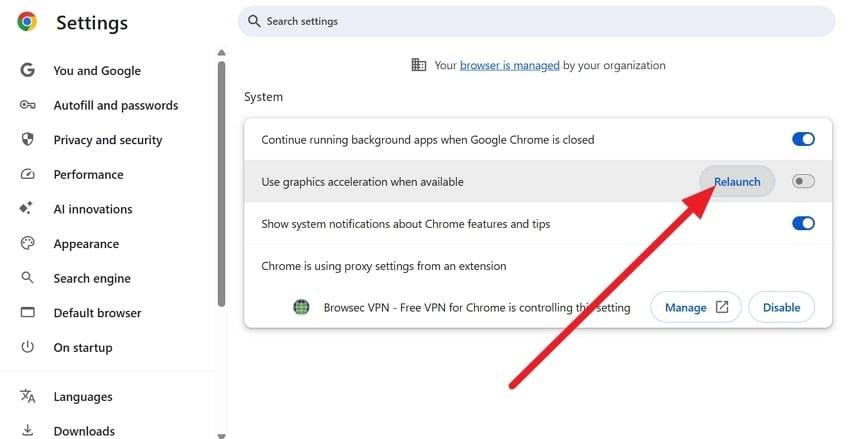Screen dimensions: 850x439
Task: Click the organization building icon
Action: click(x=418, y=65)
